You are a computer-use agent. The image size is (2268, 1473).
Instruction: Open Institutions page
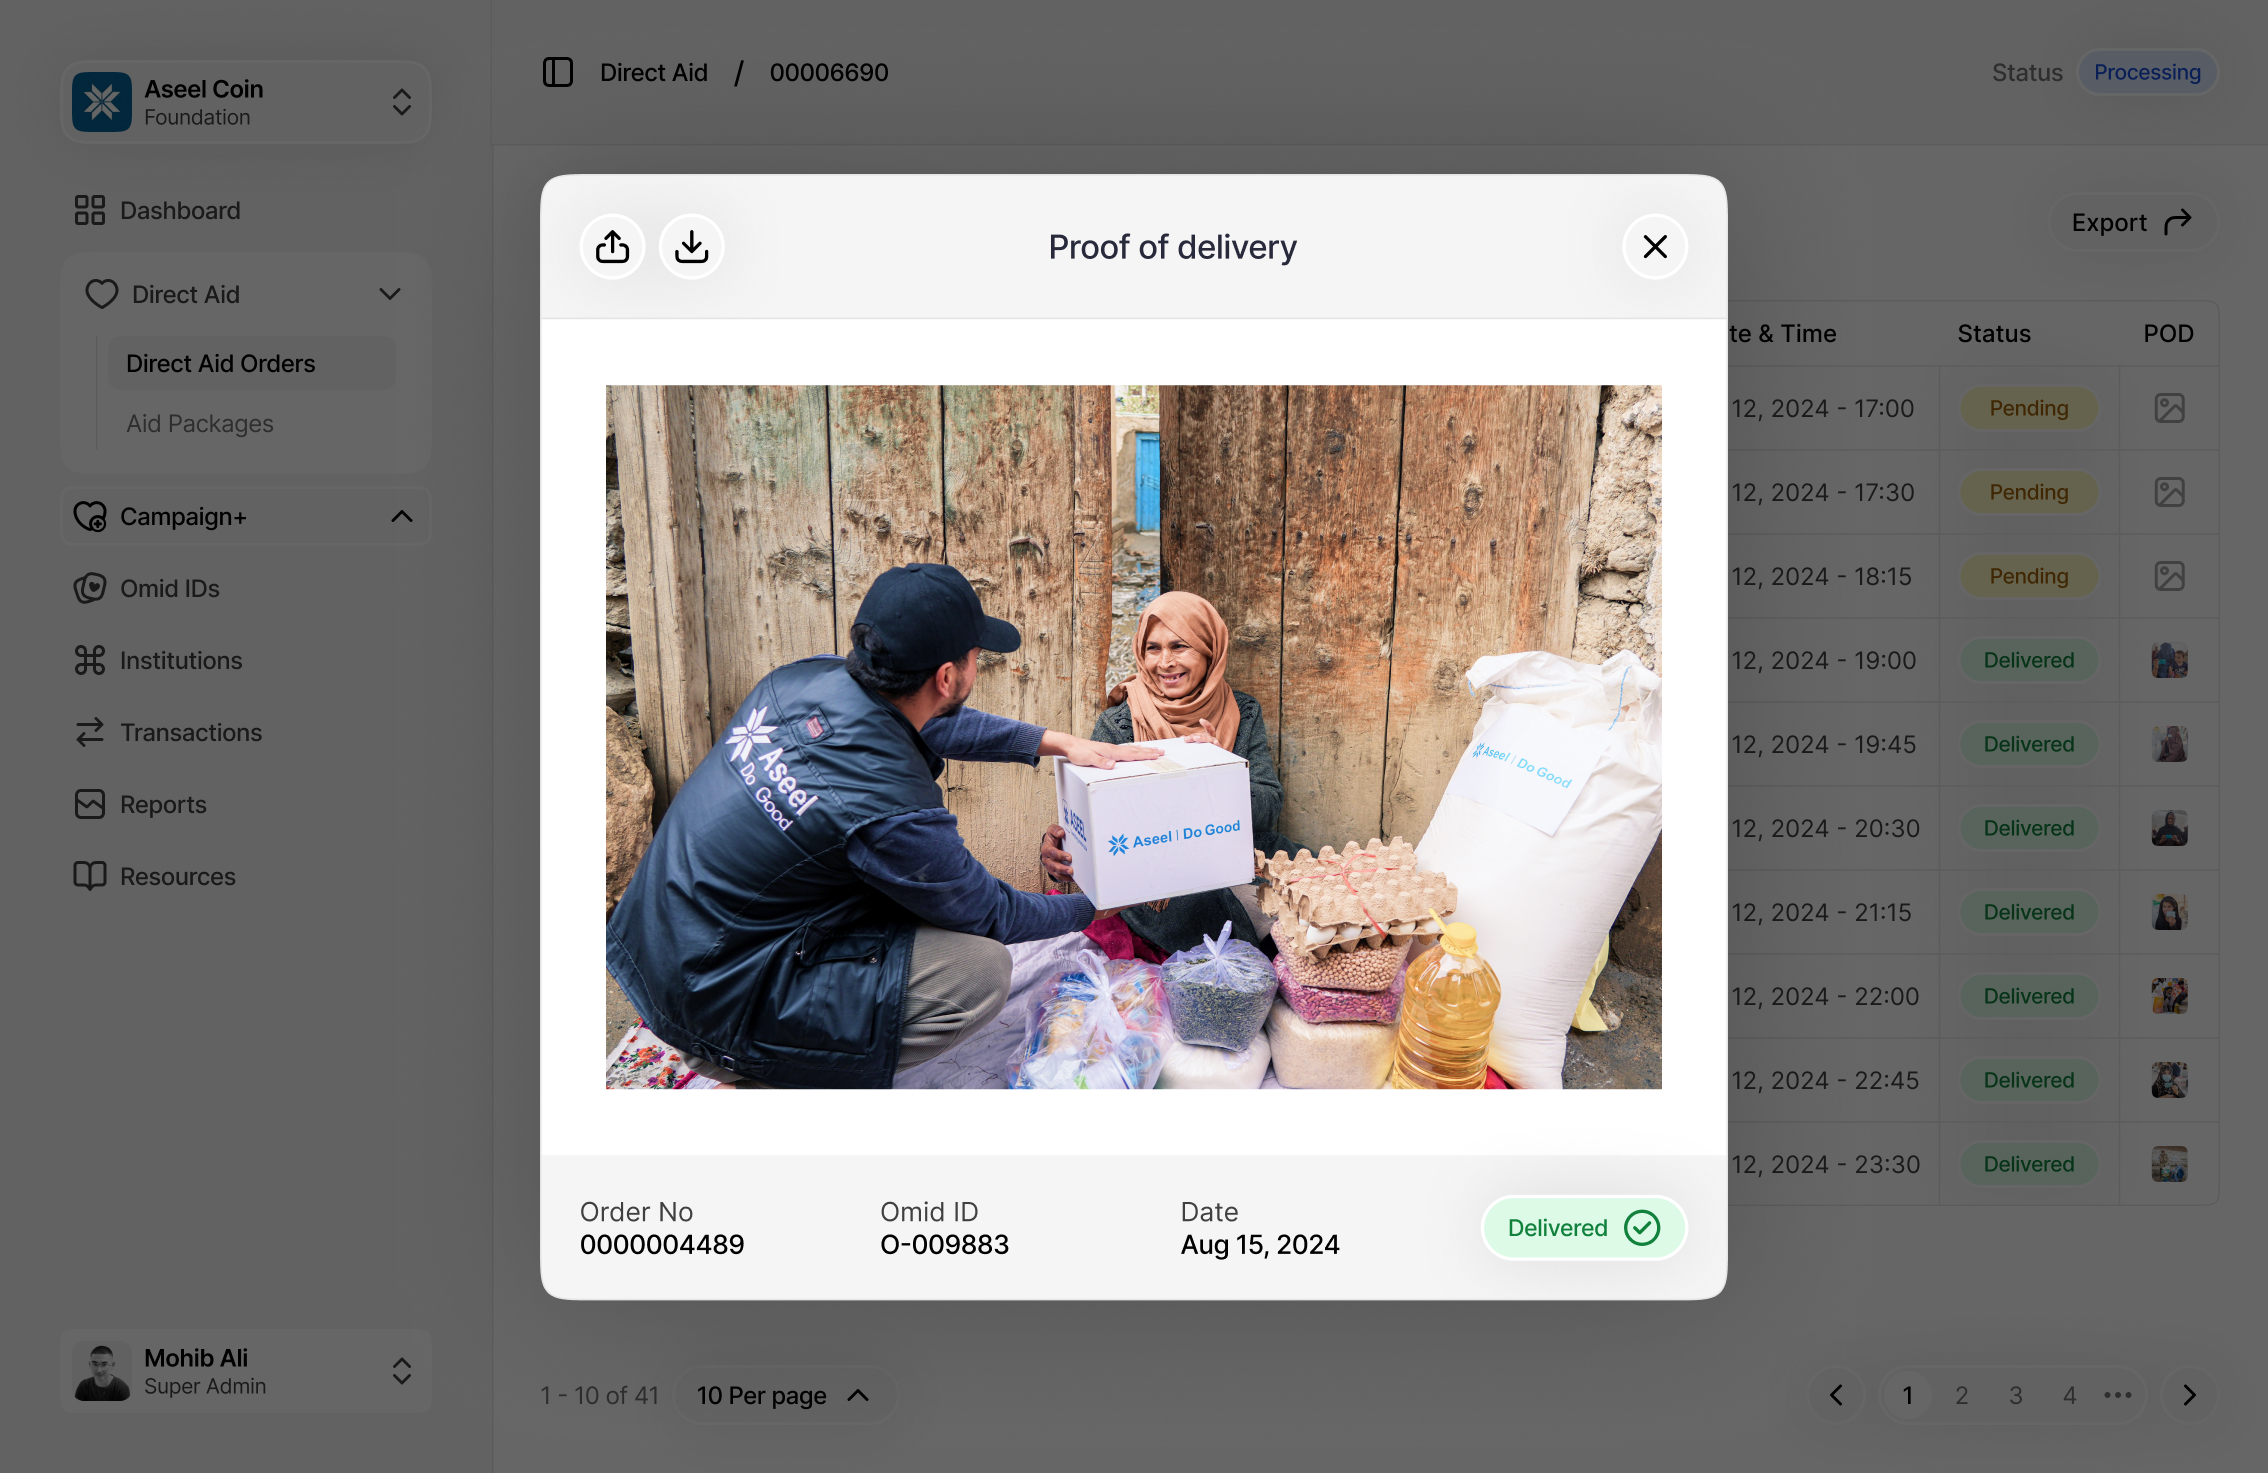pyautogui.click(x=181, y=660)
